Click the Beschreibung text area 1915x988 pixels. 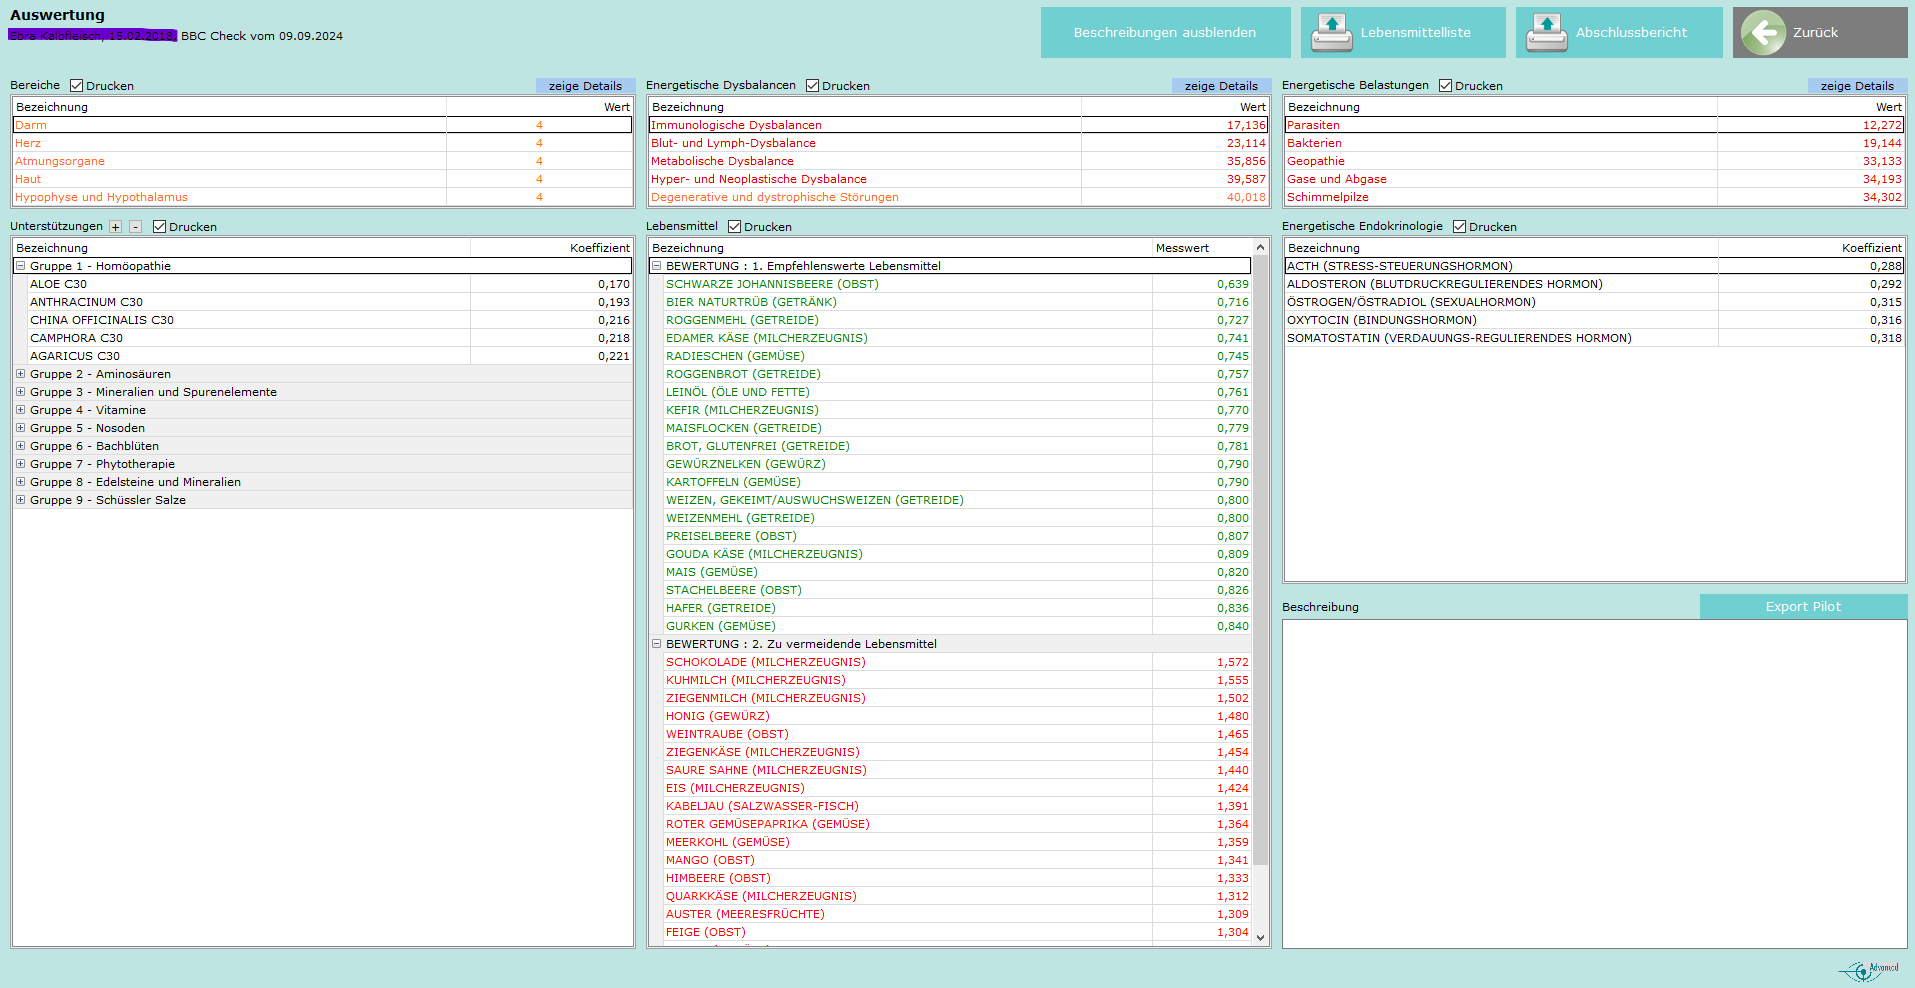(x=1594, y=783)
